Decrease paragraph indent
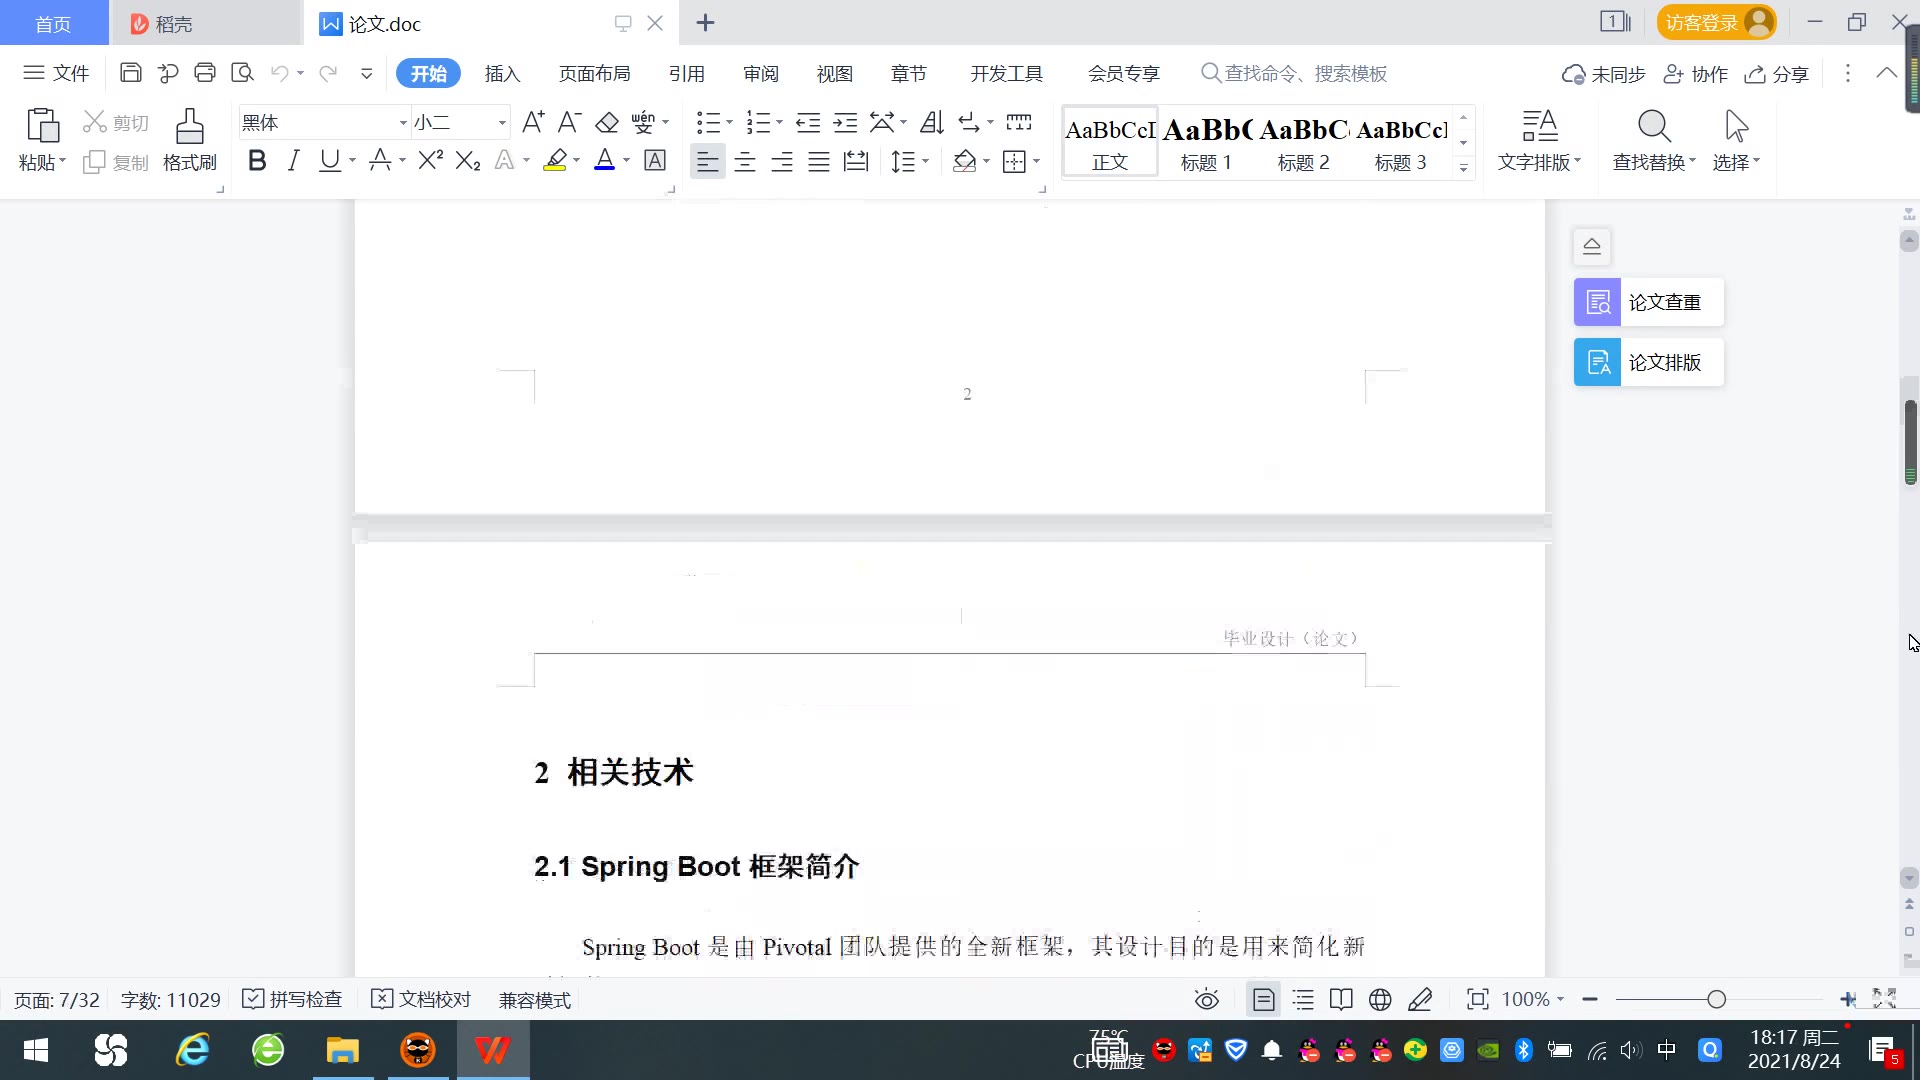Viewport: 1920px width, 1080px height. tap(808, 122)
